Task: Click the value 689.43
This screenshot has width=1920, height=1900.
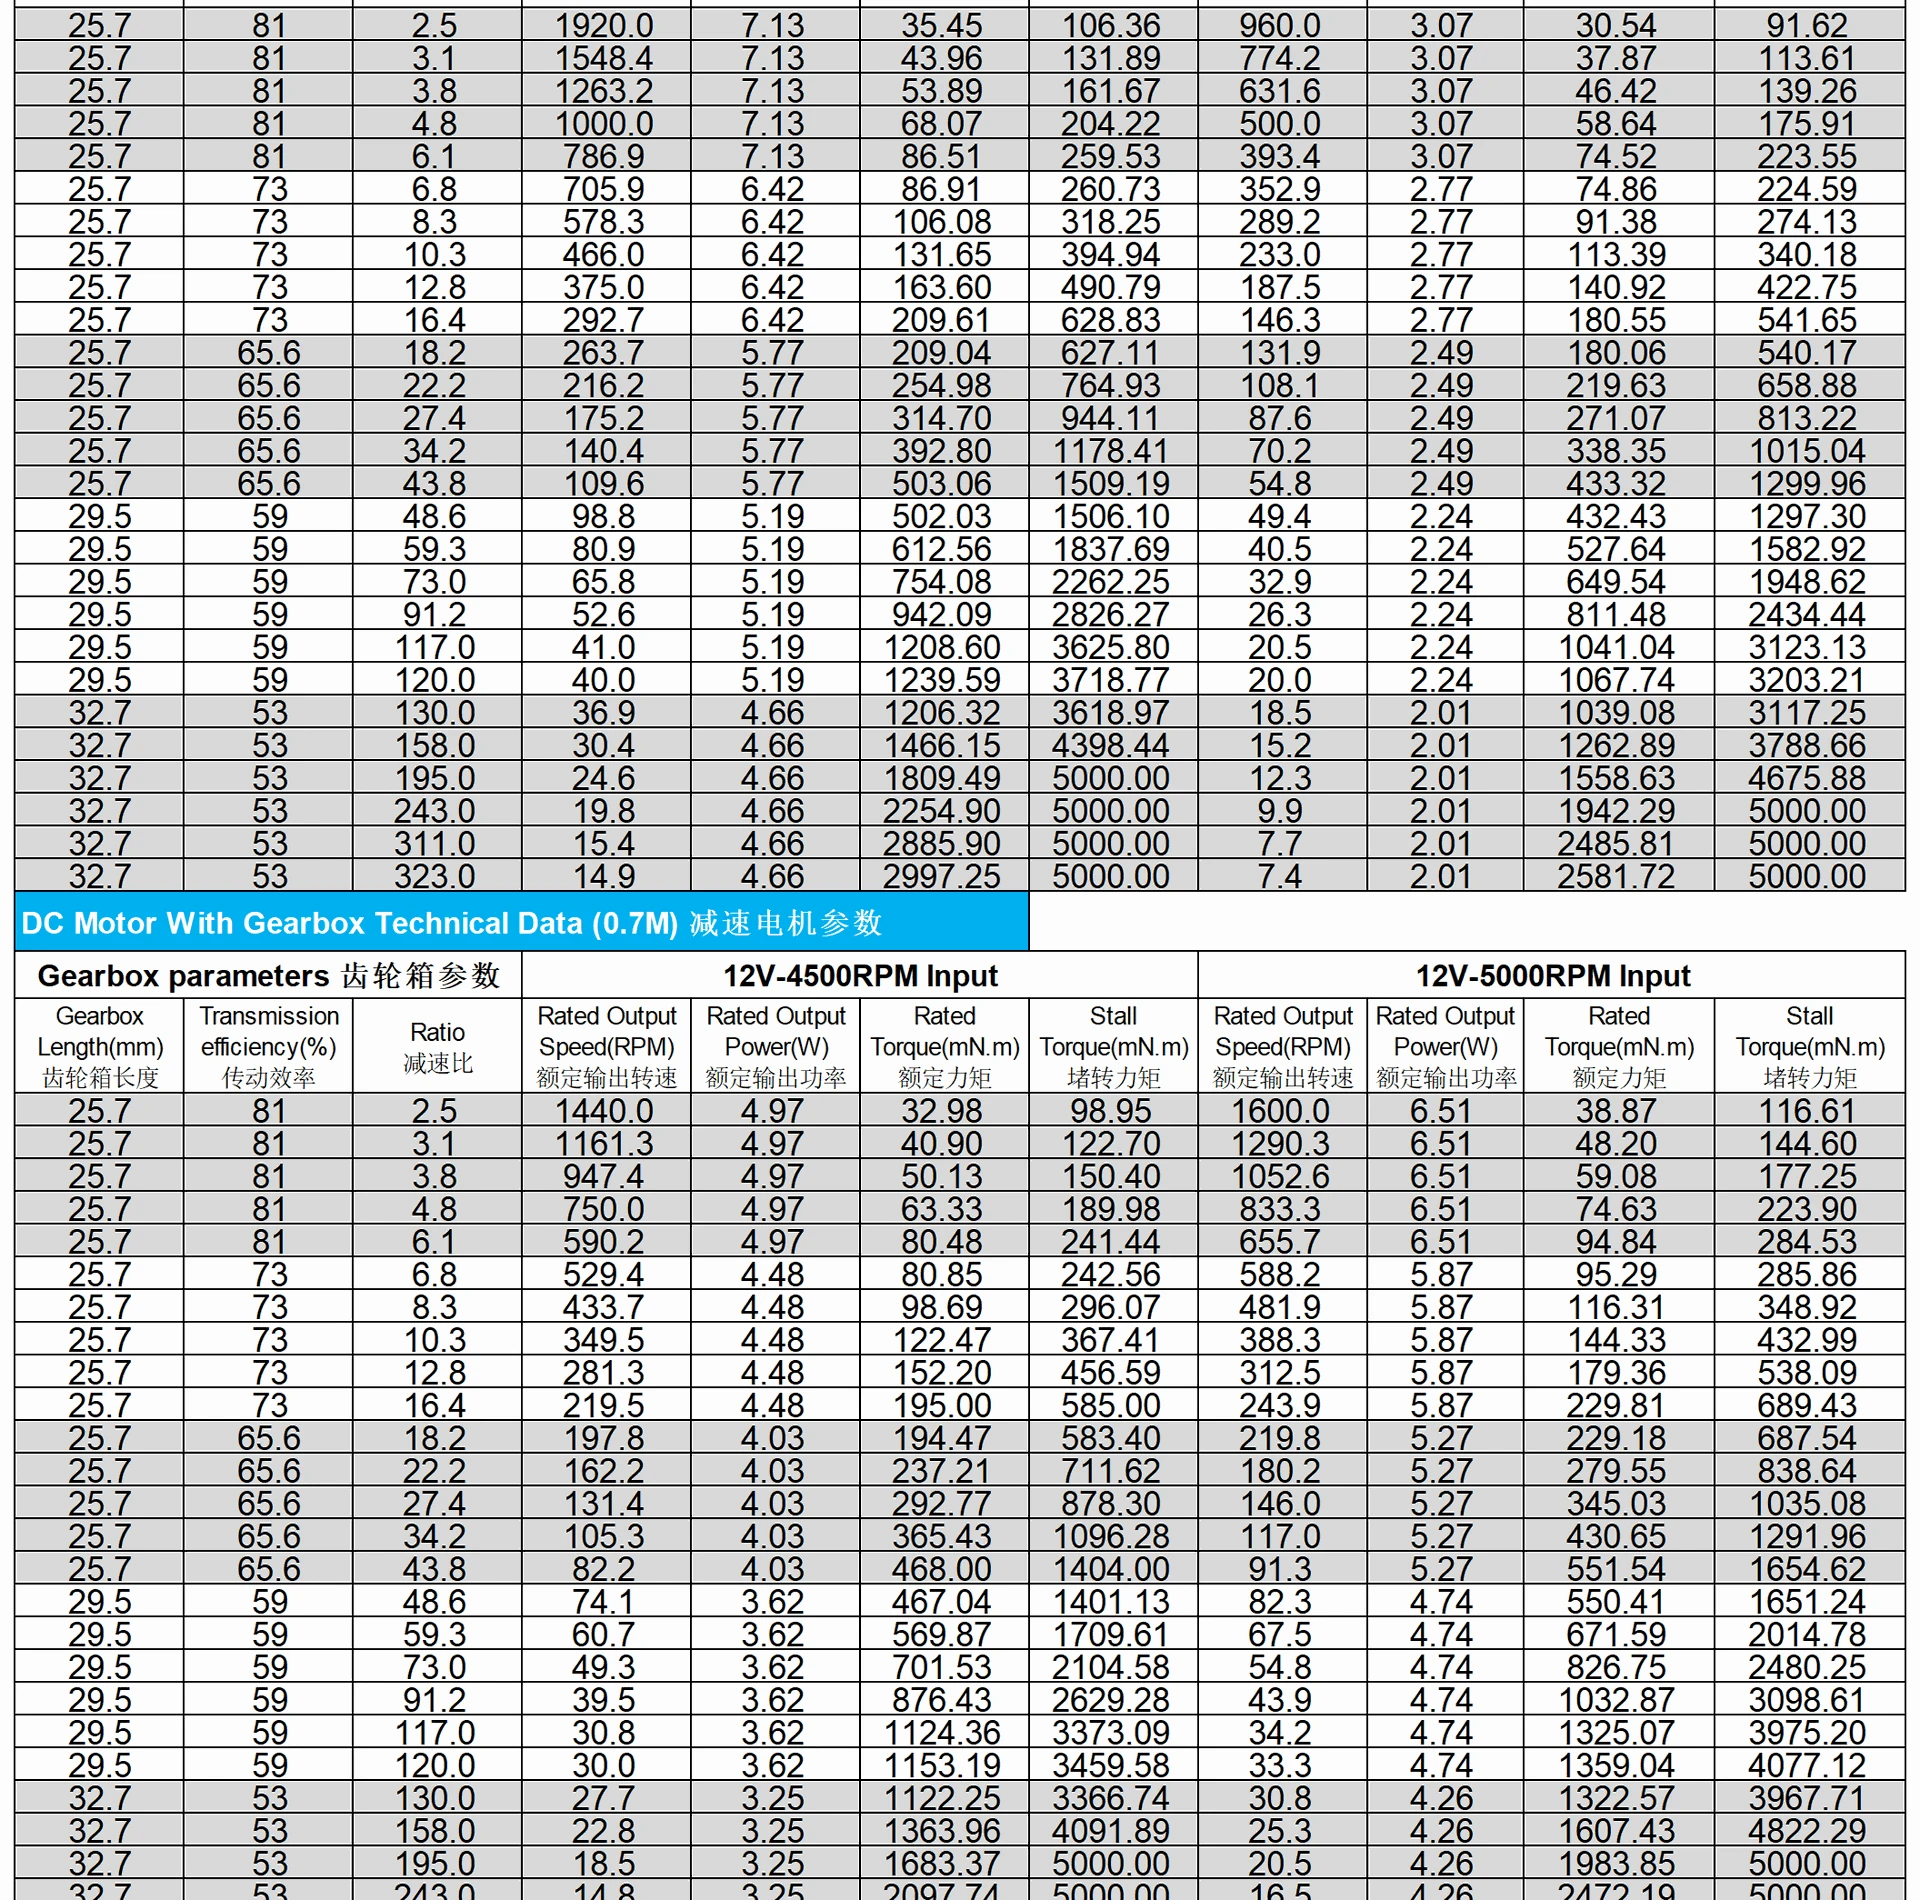Action: [1807, 1405]
